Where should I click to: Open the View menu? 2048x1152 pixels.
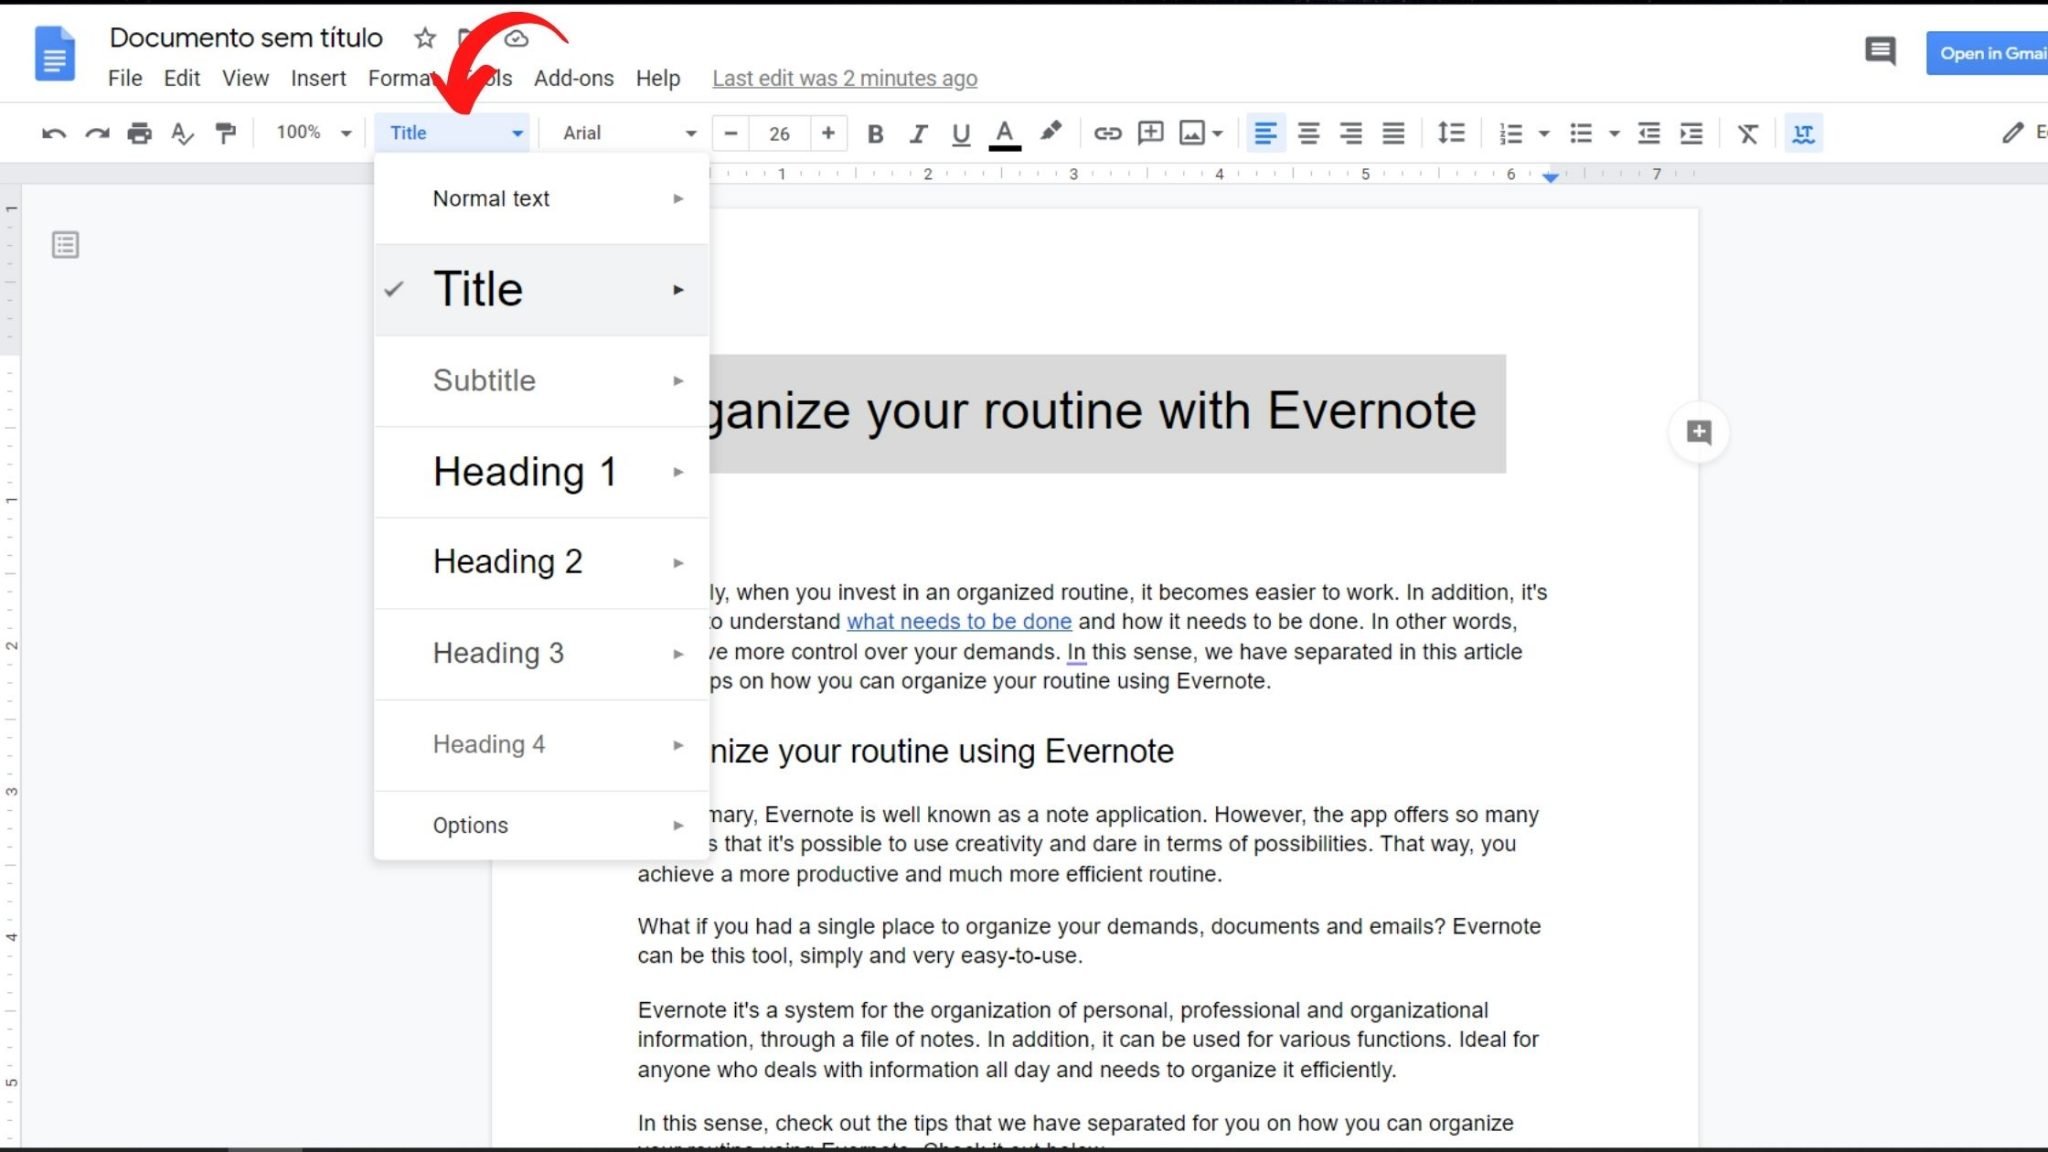point(245,78)
